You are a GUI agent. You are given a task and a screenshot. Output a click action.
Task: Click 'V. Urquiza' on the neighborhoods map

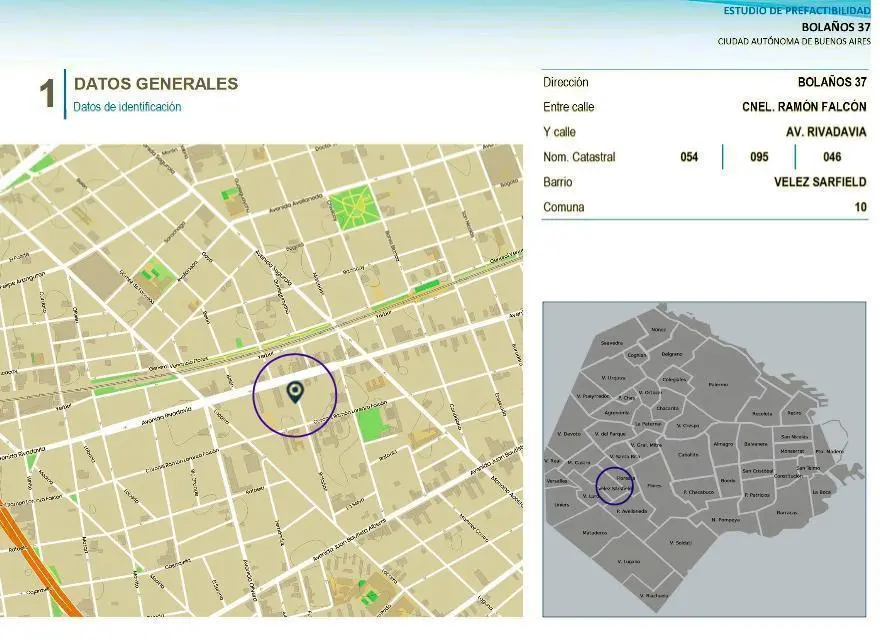point(613,378)
